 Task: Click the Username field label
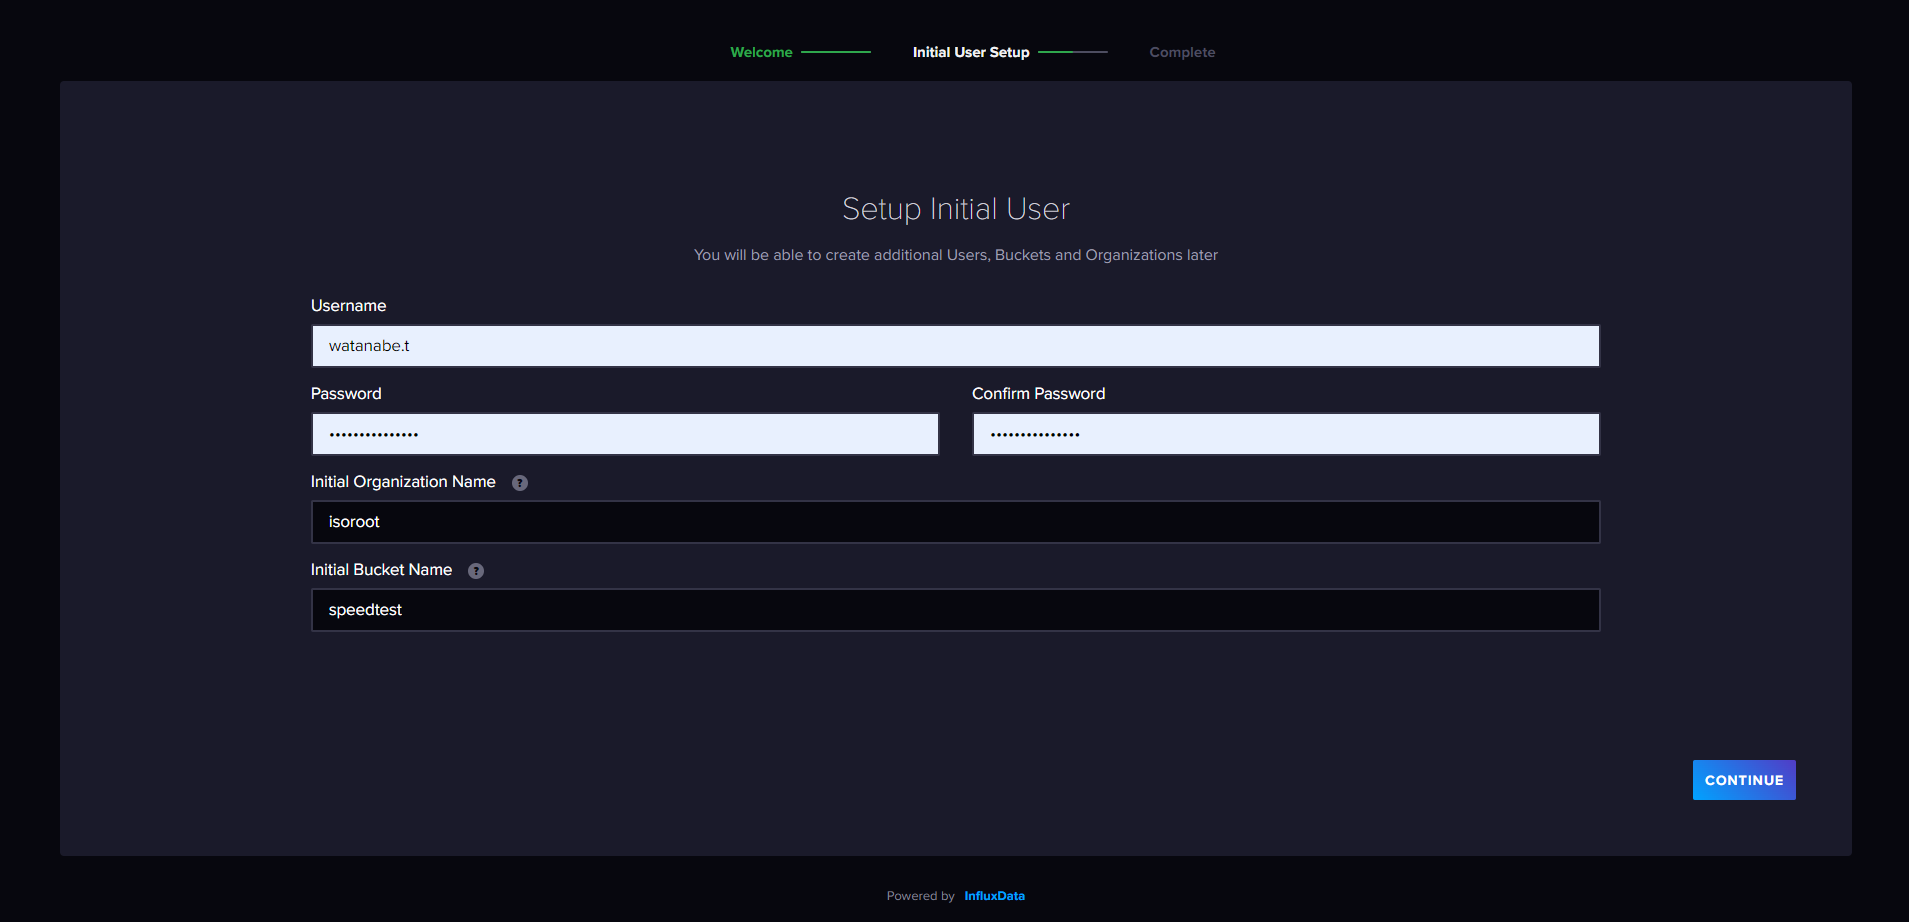tap(348, 305)
